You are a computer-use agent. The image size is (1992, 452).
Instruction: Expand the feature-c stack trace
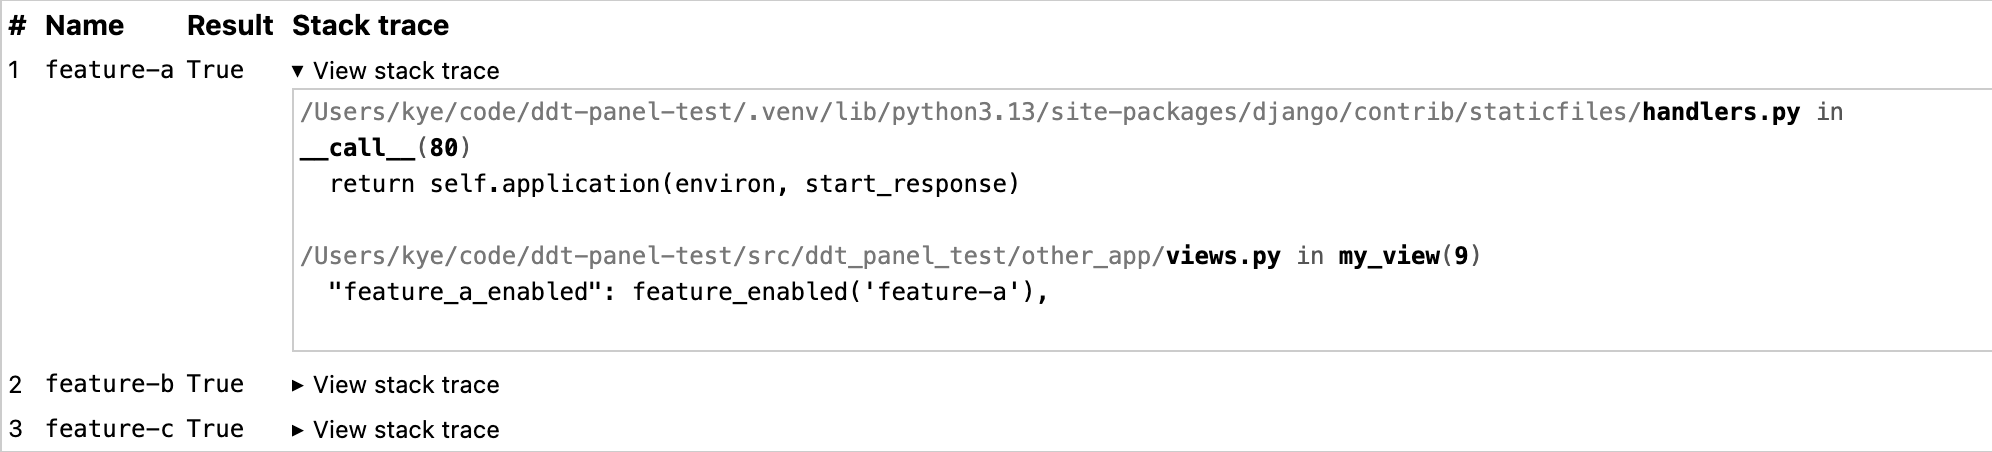(x=395, y=430)
